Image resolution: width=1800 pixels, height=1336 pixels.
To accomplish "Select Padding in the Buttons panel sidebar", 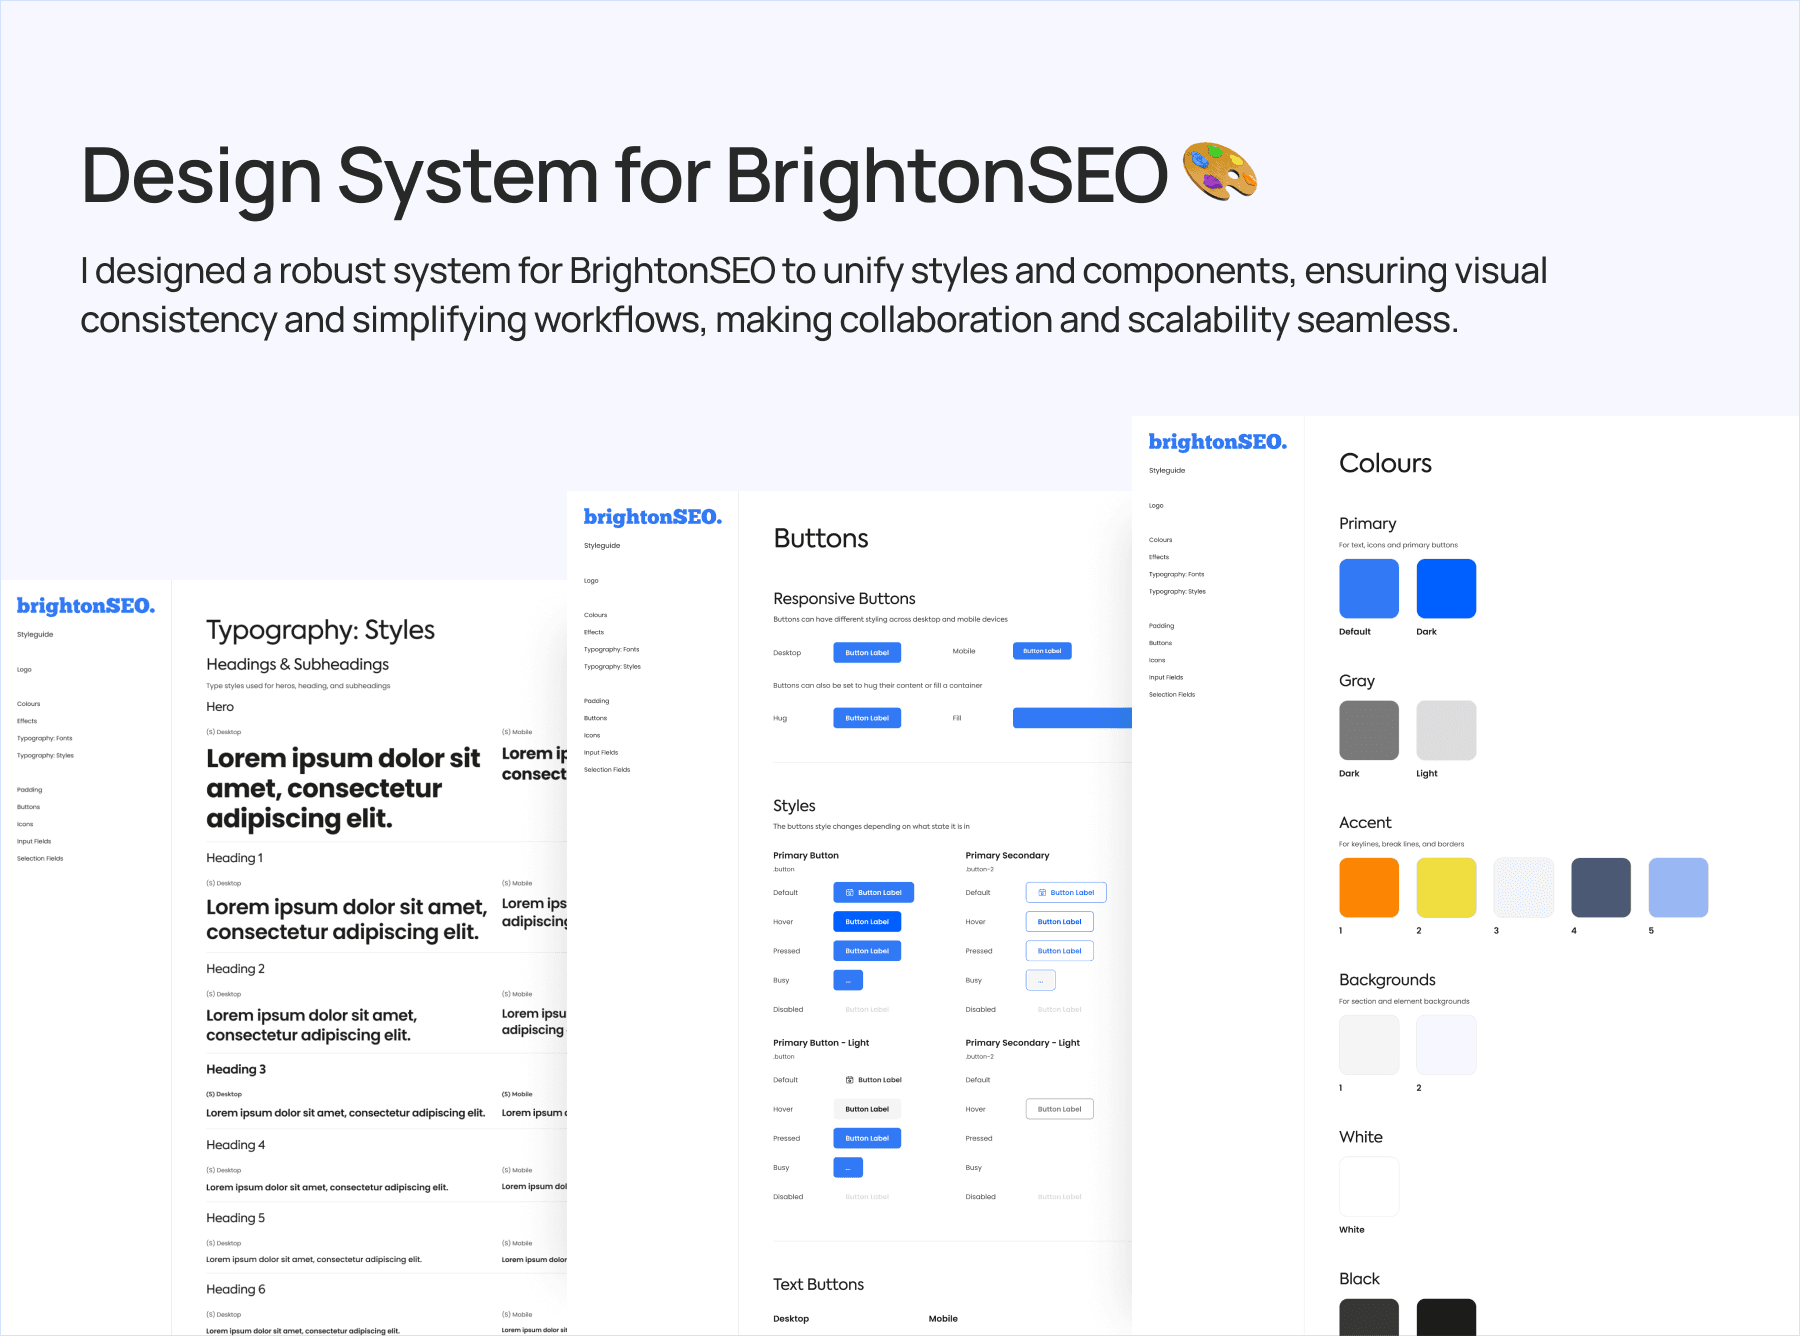I will click(x=597, y=701).
